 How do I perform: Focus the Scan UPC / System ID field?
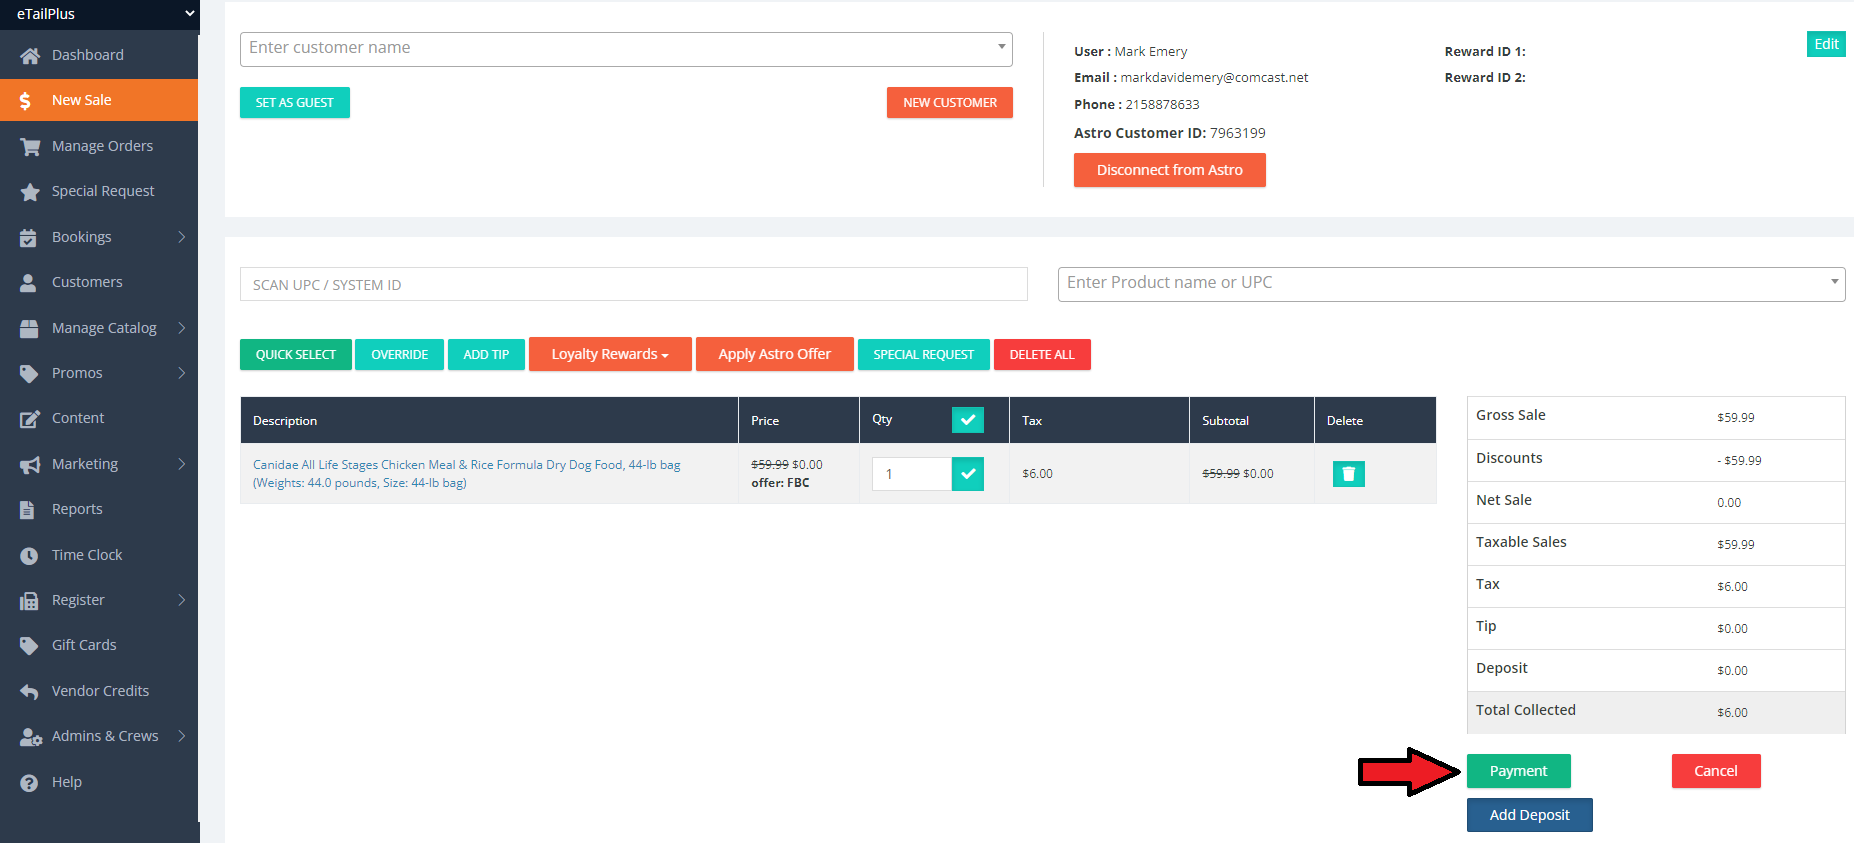pos(633,285)
